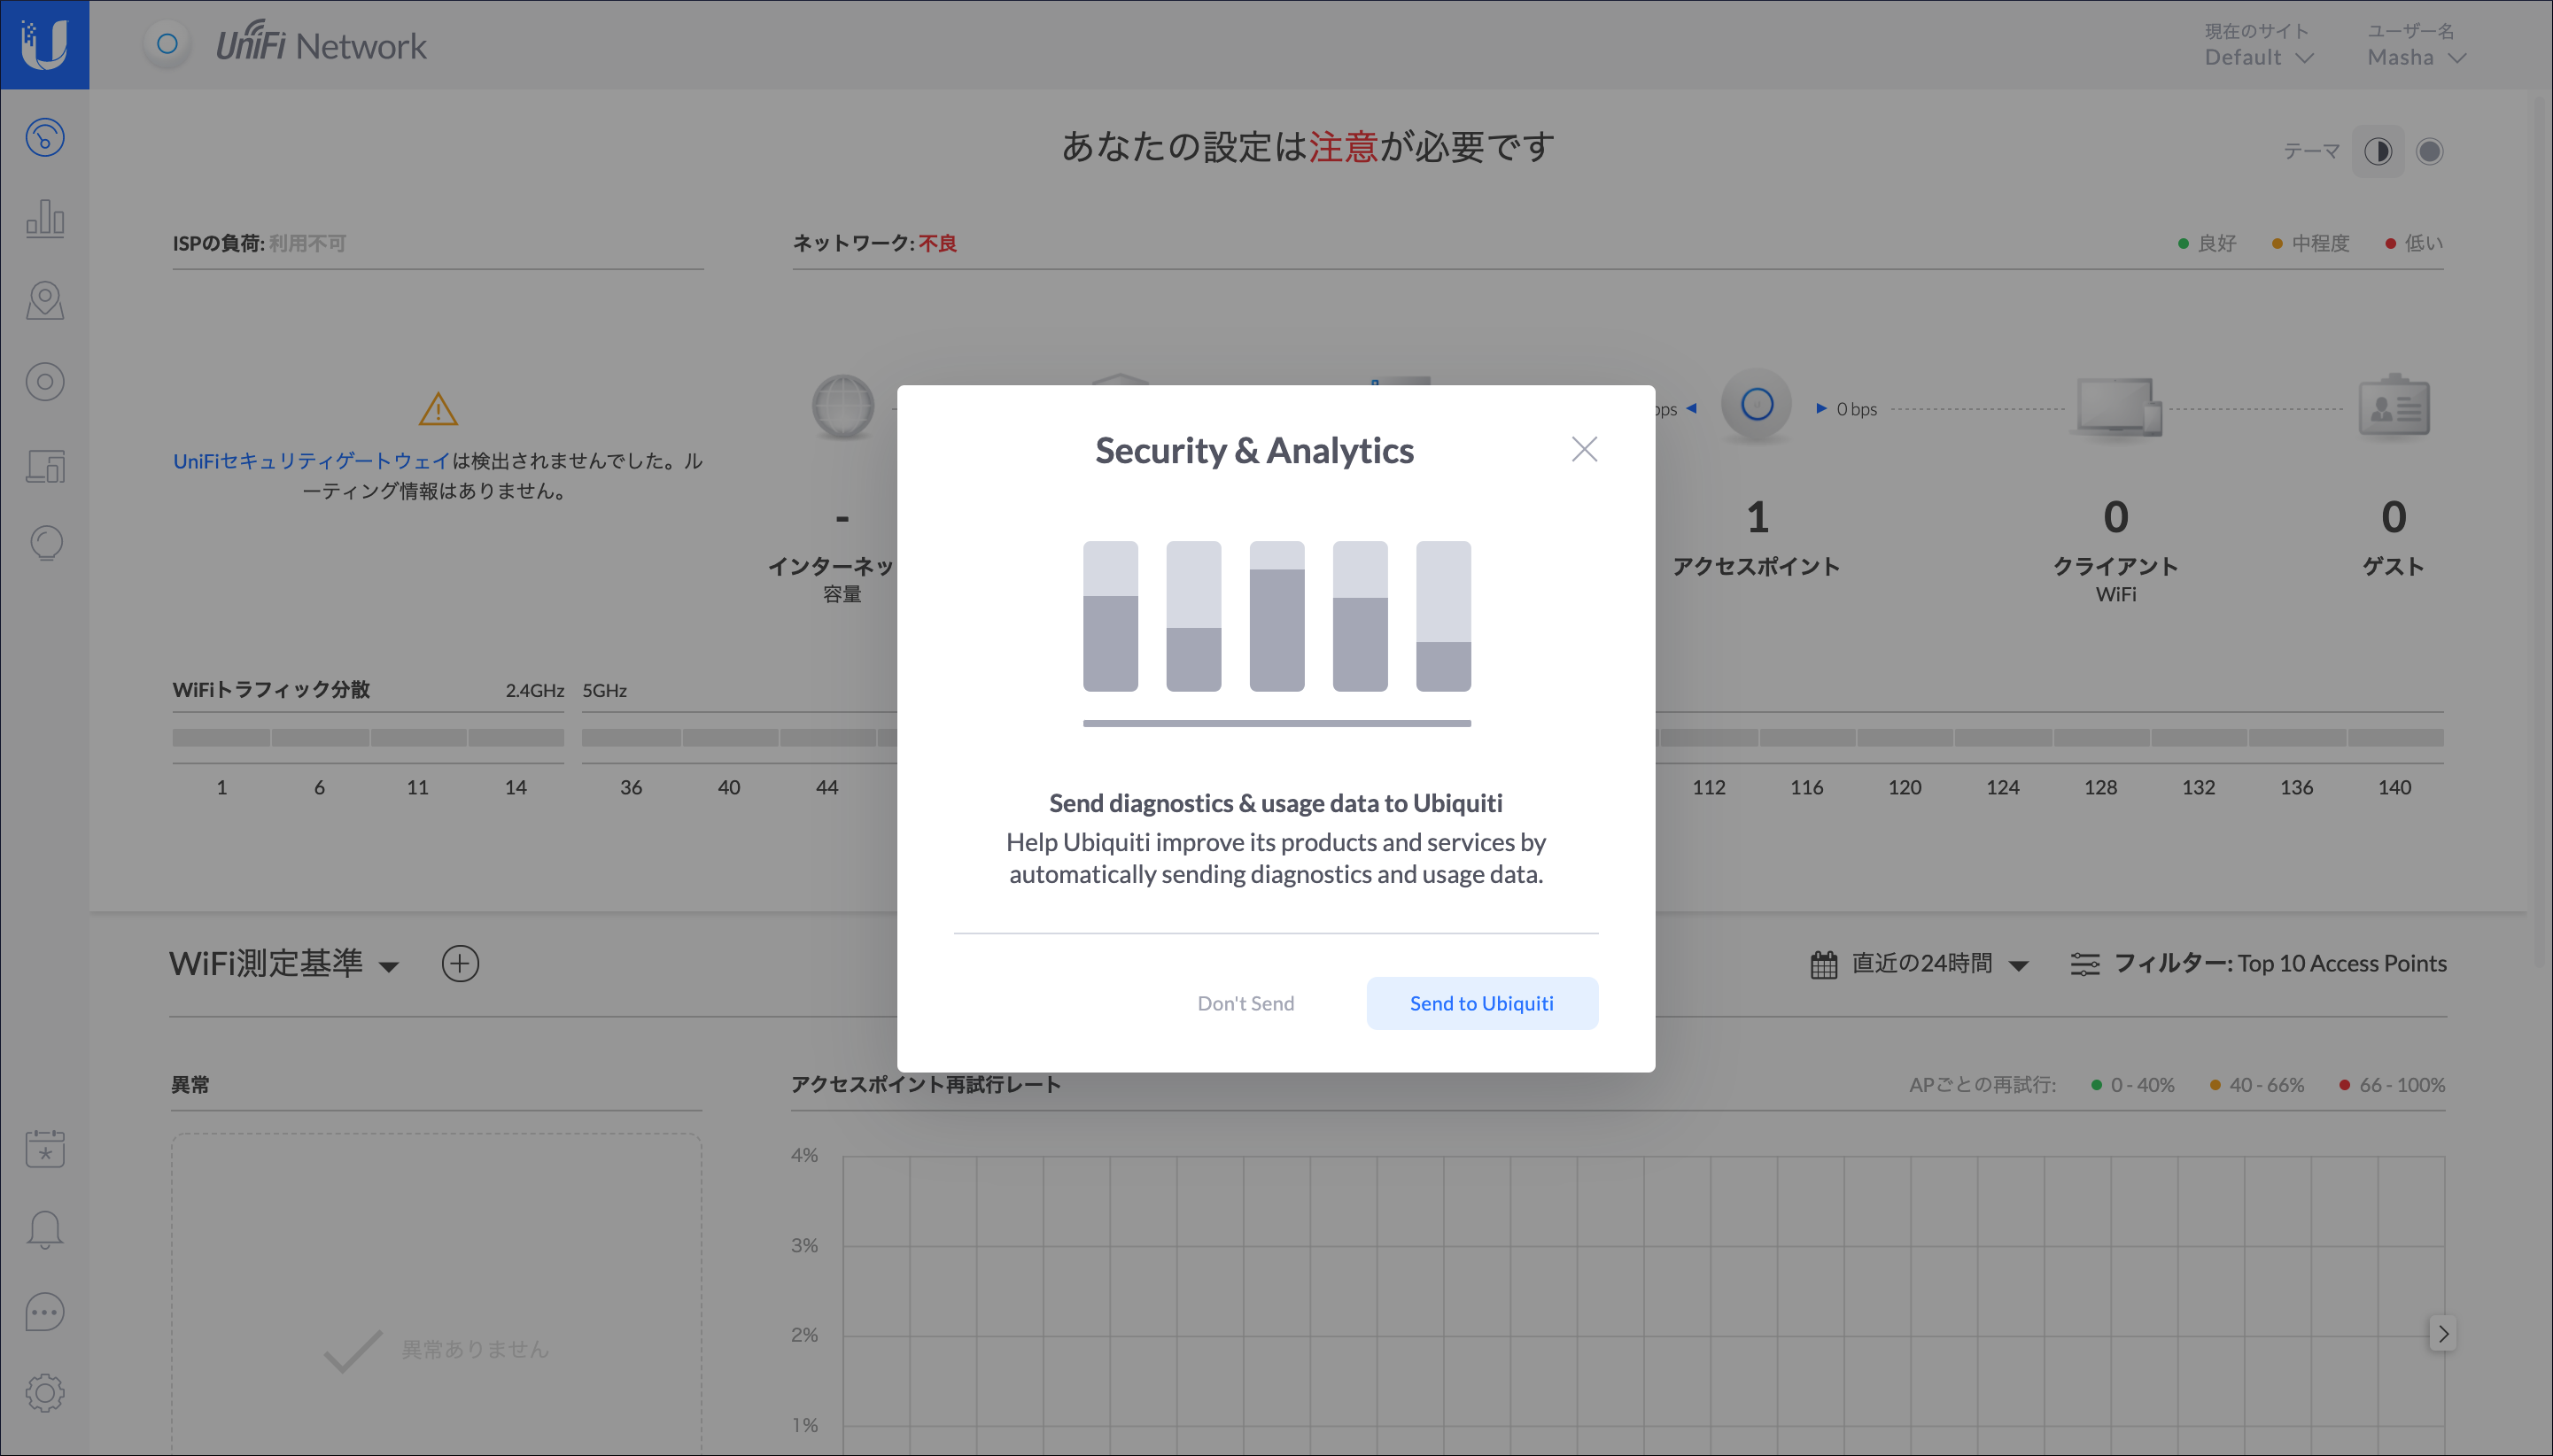Open the Statistics bar chart sidebar icon

point(45,218)
